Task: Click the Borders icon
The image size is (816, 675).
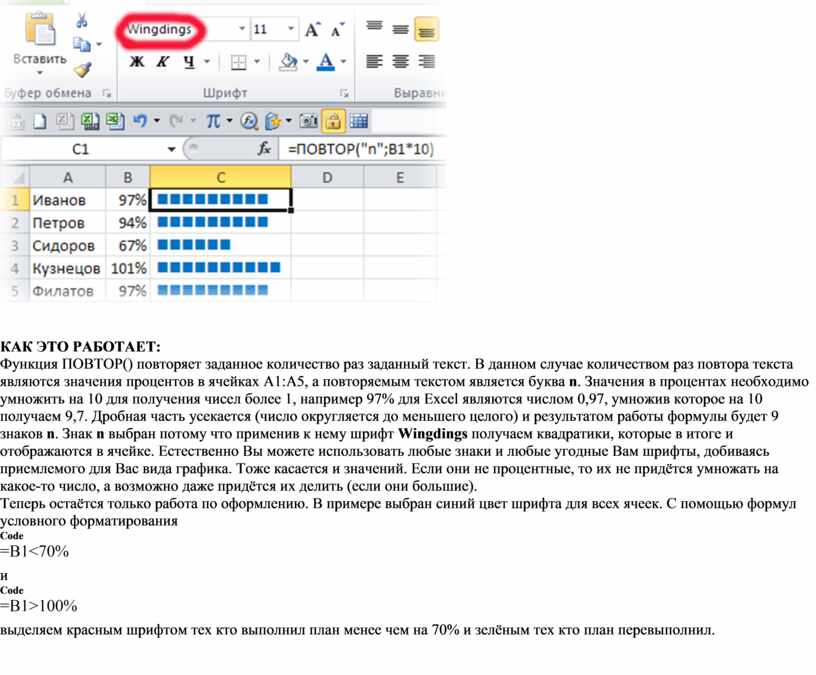Action: pos(238,62)
